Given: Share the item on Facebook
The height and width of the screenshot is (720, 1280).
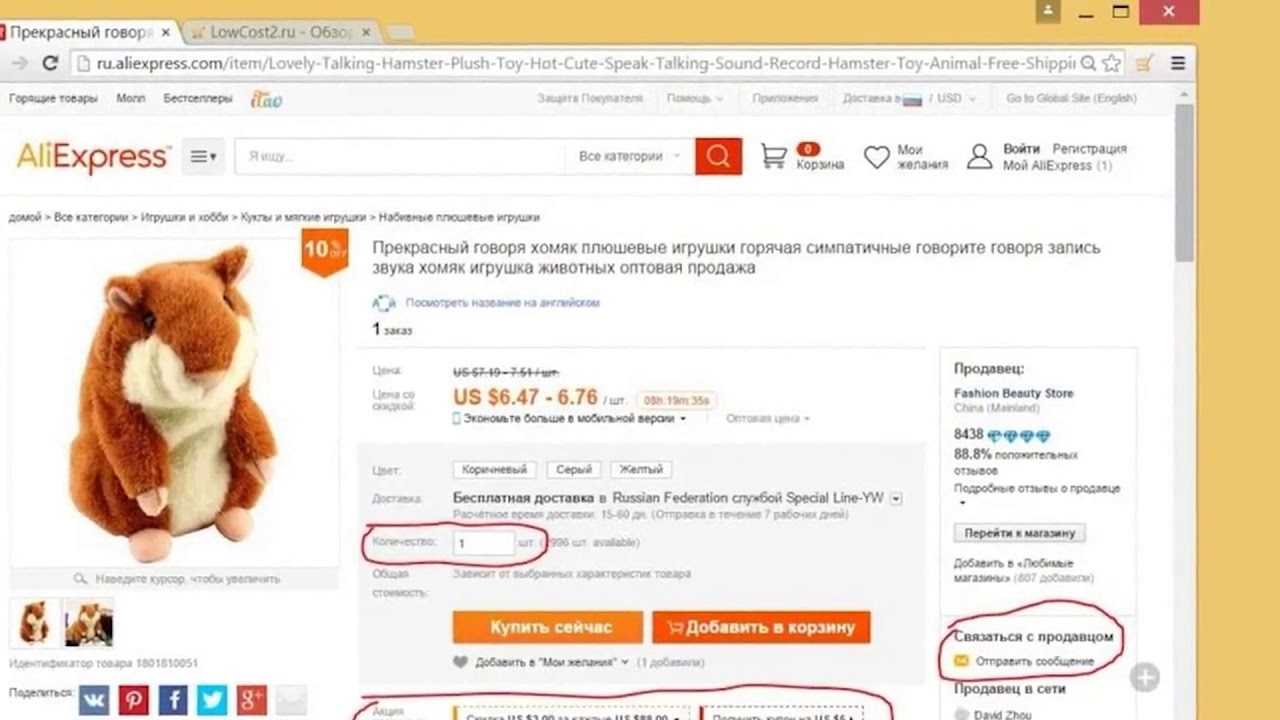Looking at the screenshot, I should pos(172,699).
